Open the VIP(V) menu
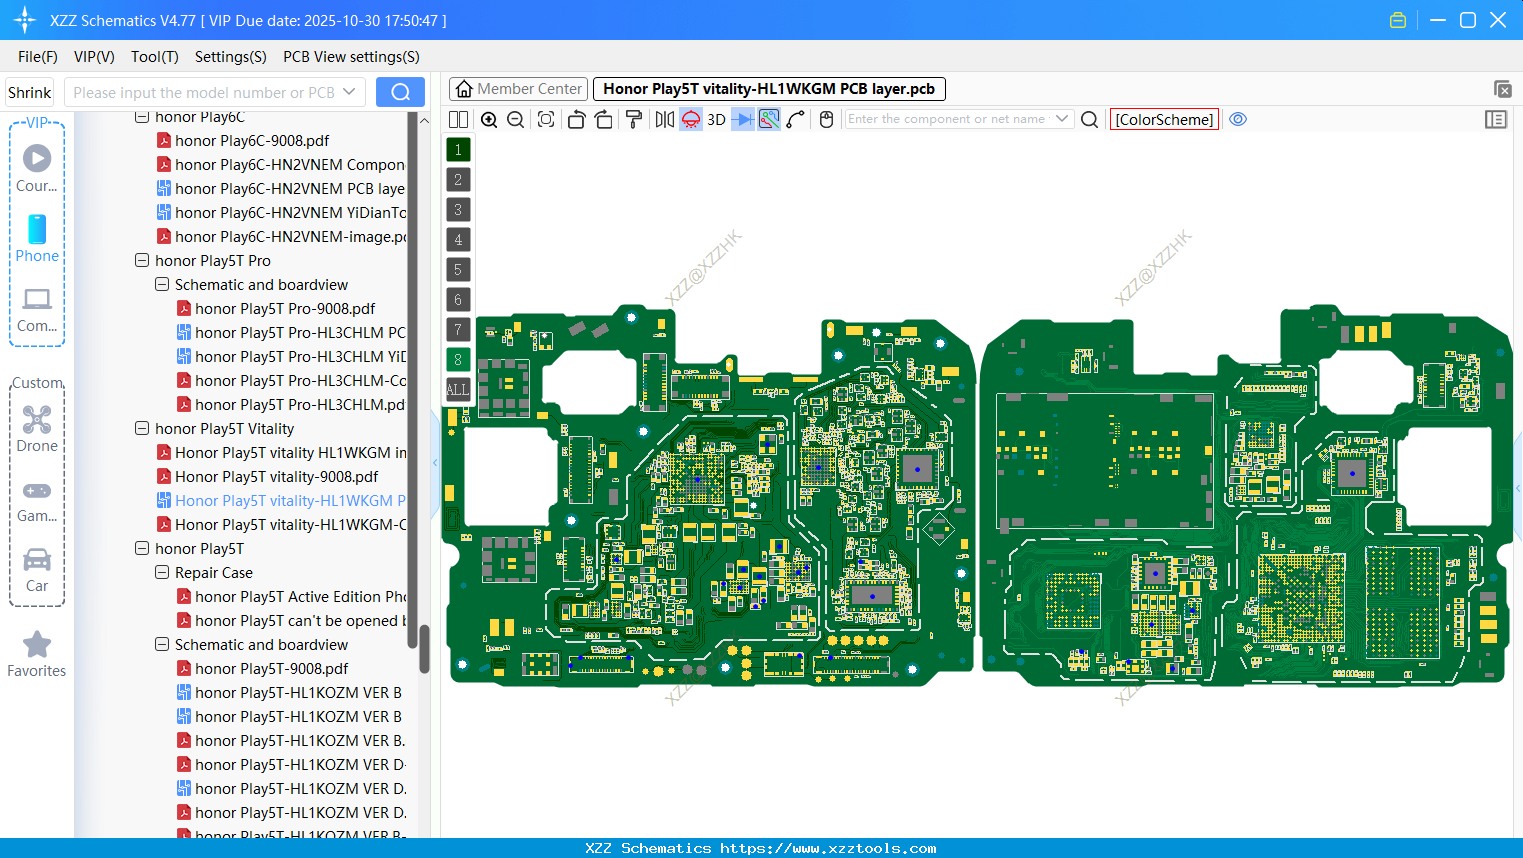 tap(94, 57)
